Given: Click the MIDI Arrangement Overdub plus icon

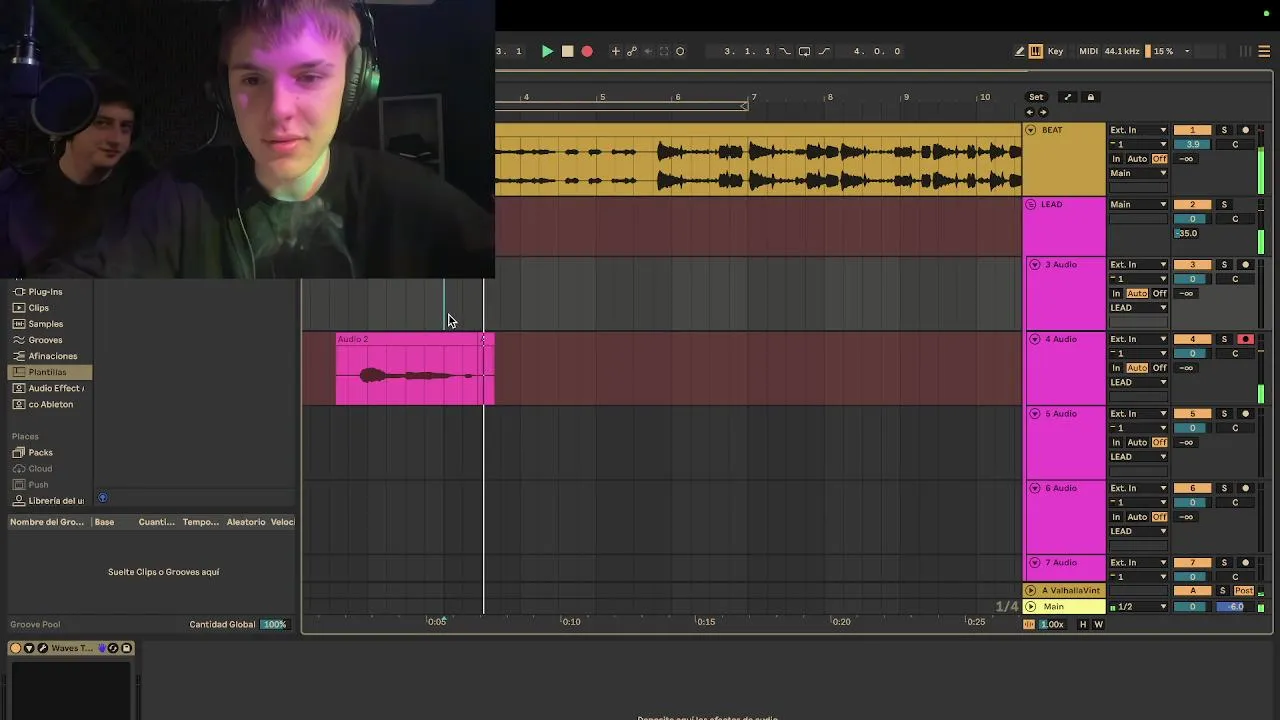Looking at the screenshot, I should click(x=615, y=51).
